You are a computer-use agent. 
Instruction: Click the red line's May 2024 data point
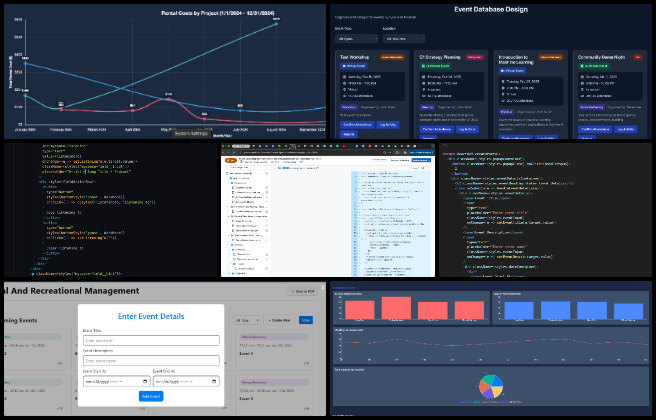tap(168, 99)
